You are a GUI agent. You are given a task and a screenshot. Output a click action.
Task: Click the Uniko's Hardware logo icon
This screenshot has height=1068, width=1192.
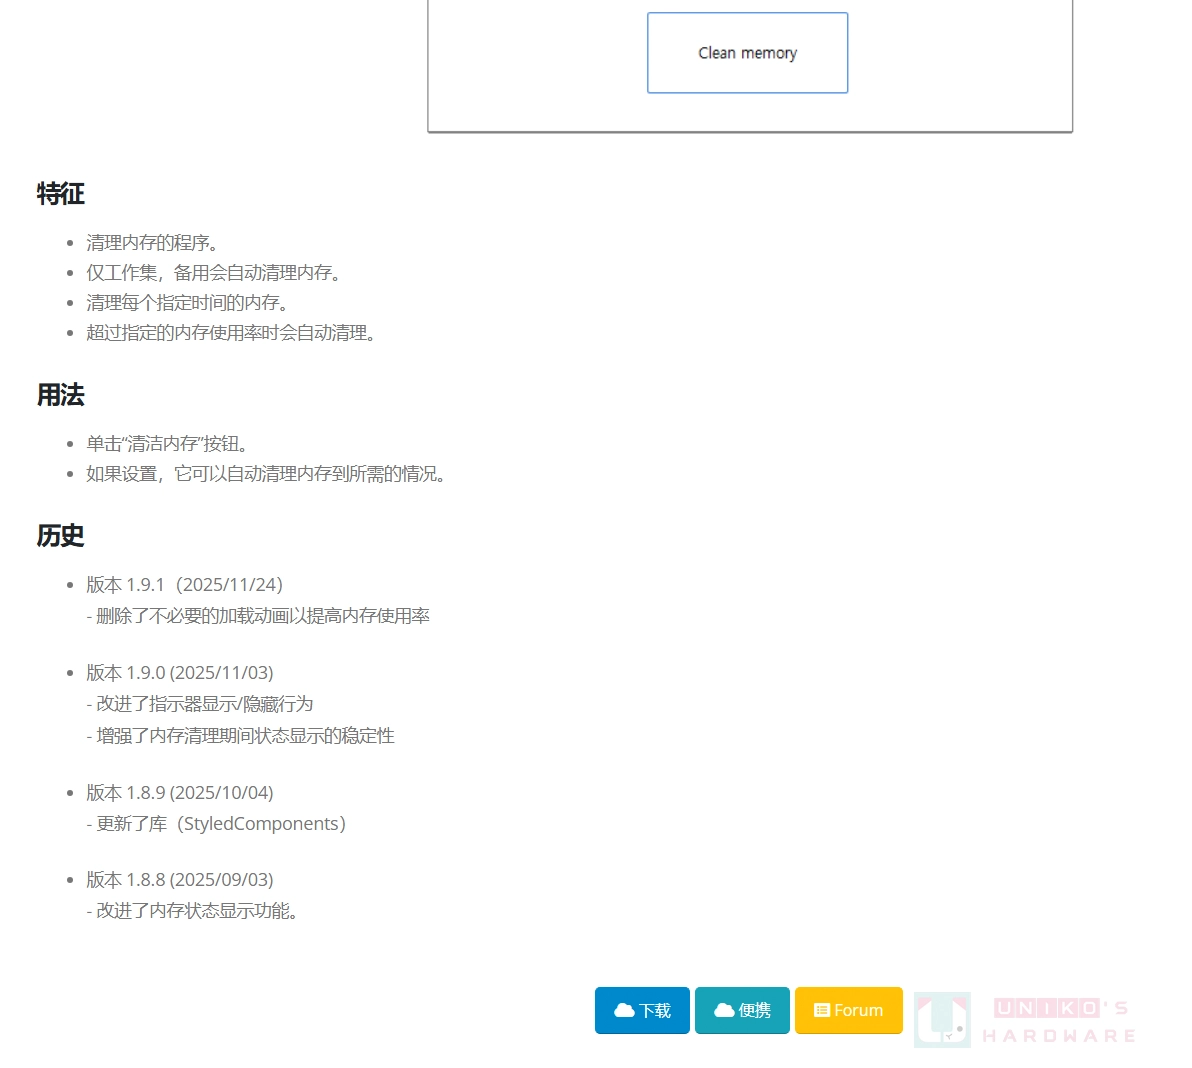click(x=943, y=1019)
